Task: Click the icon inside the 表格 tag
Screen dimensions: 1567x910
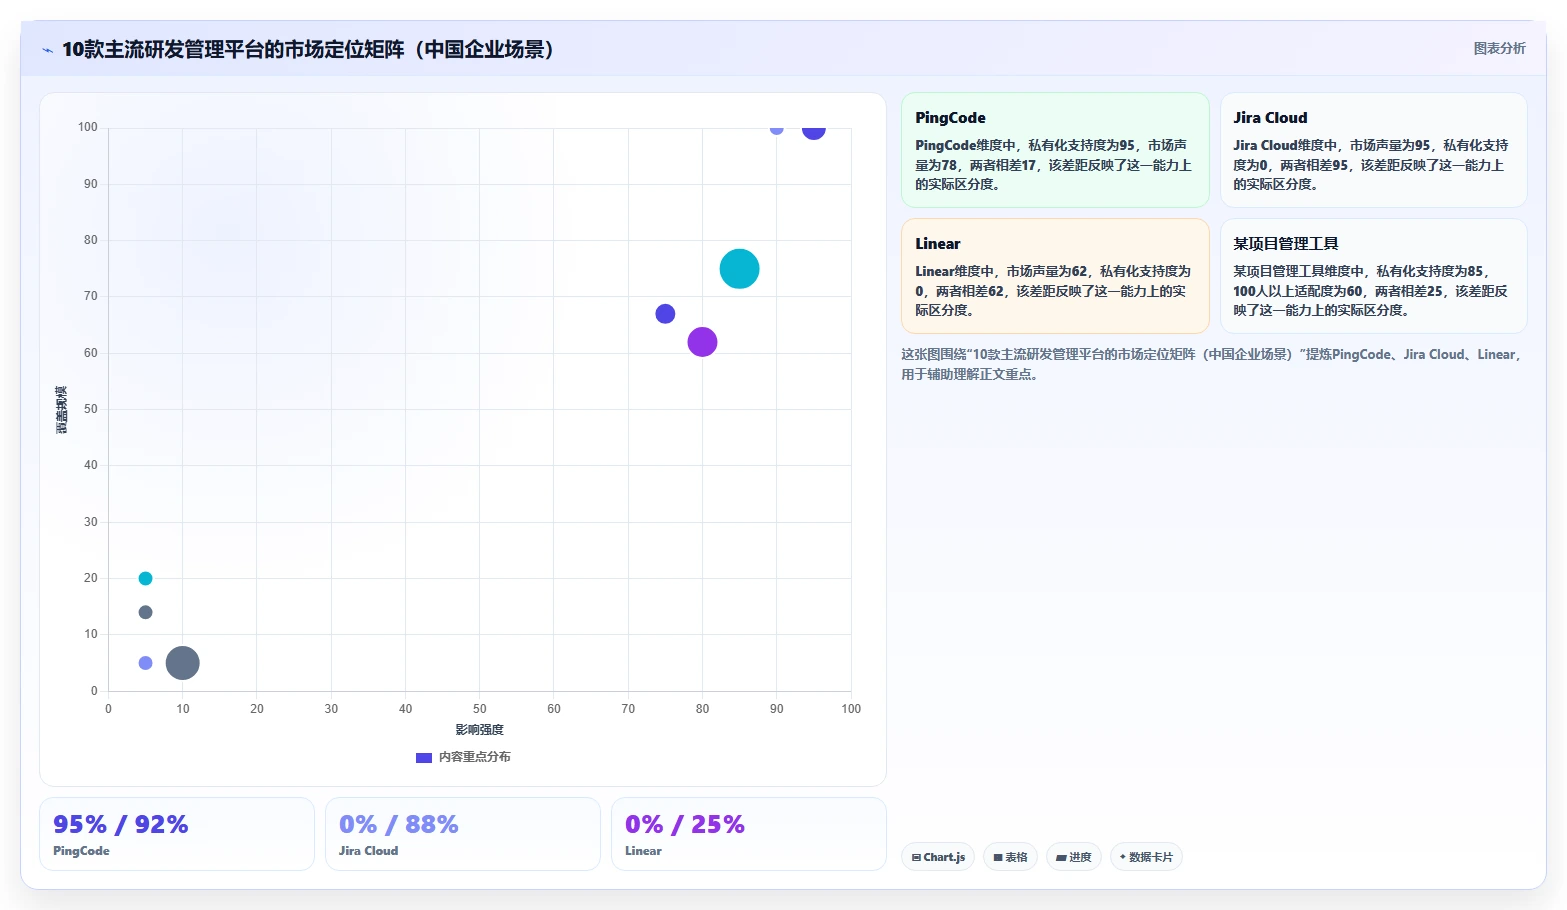Action: pos(997,858)
